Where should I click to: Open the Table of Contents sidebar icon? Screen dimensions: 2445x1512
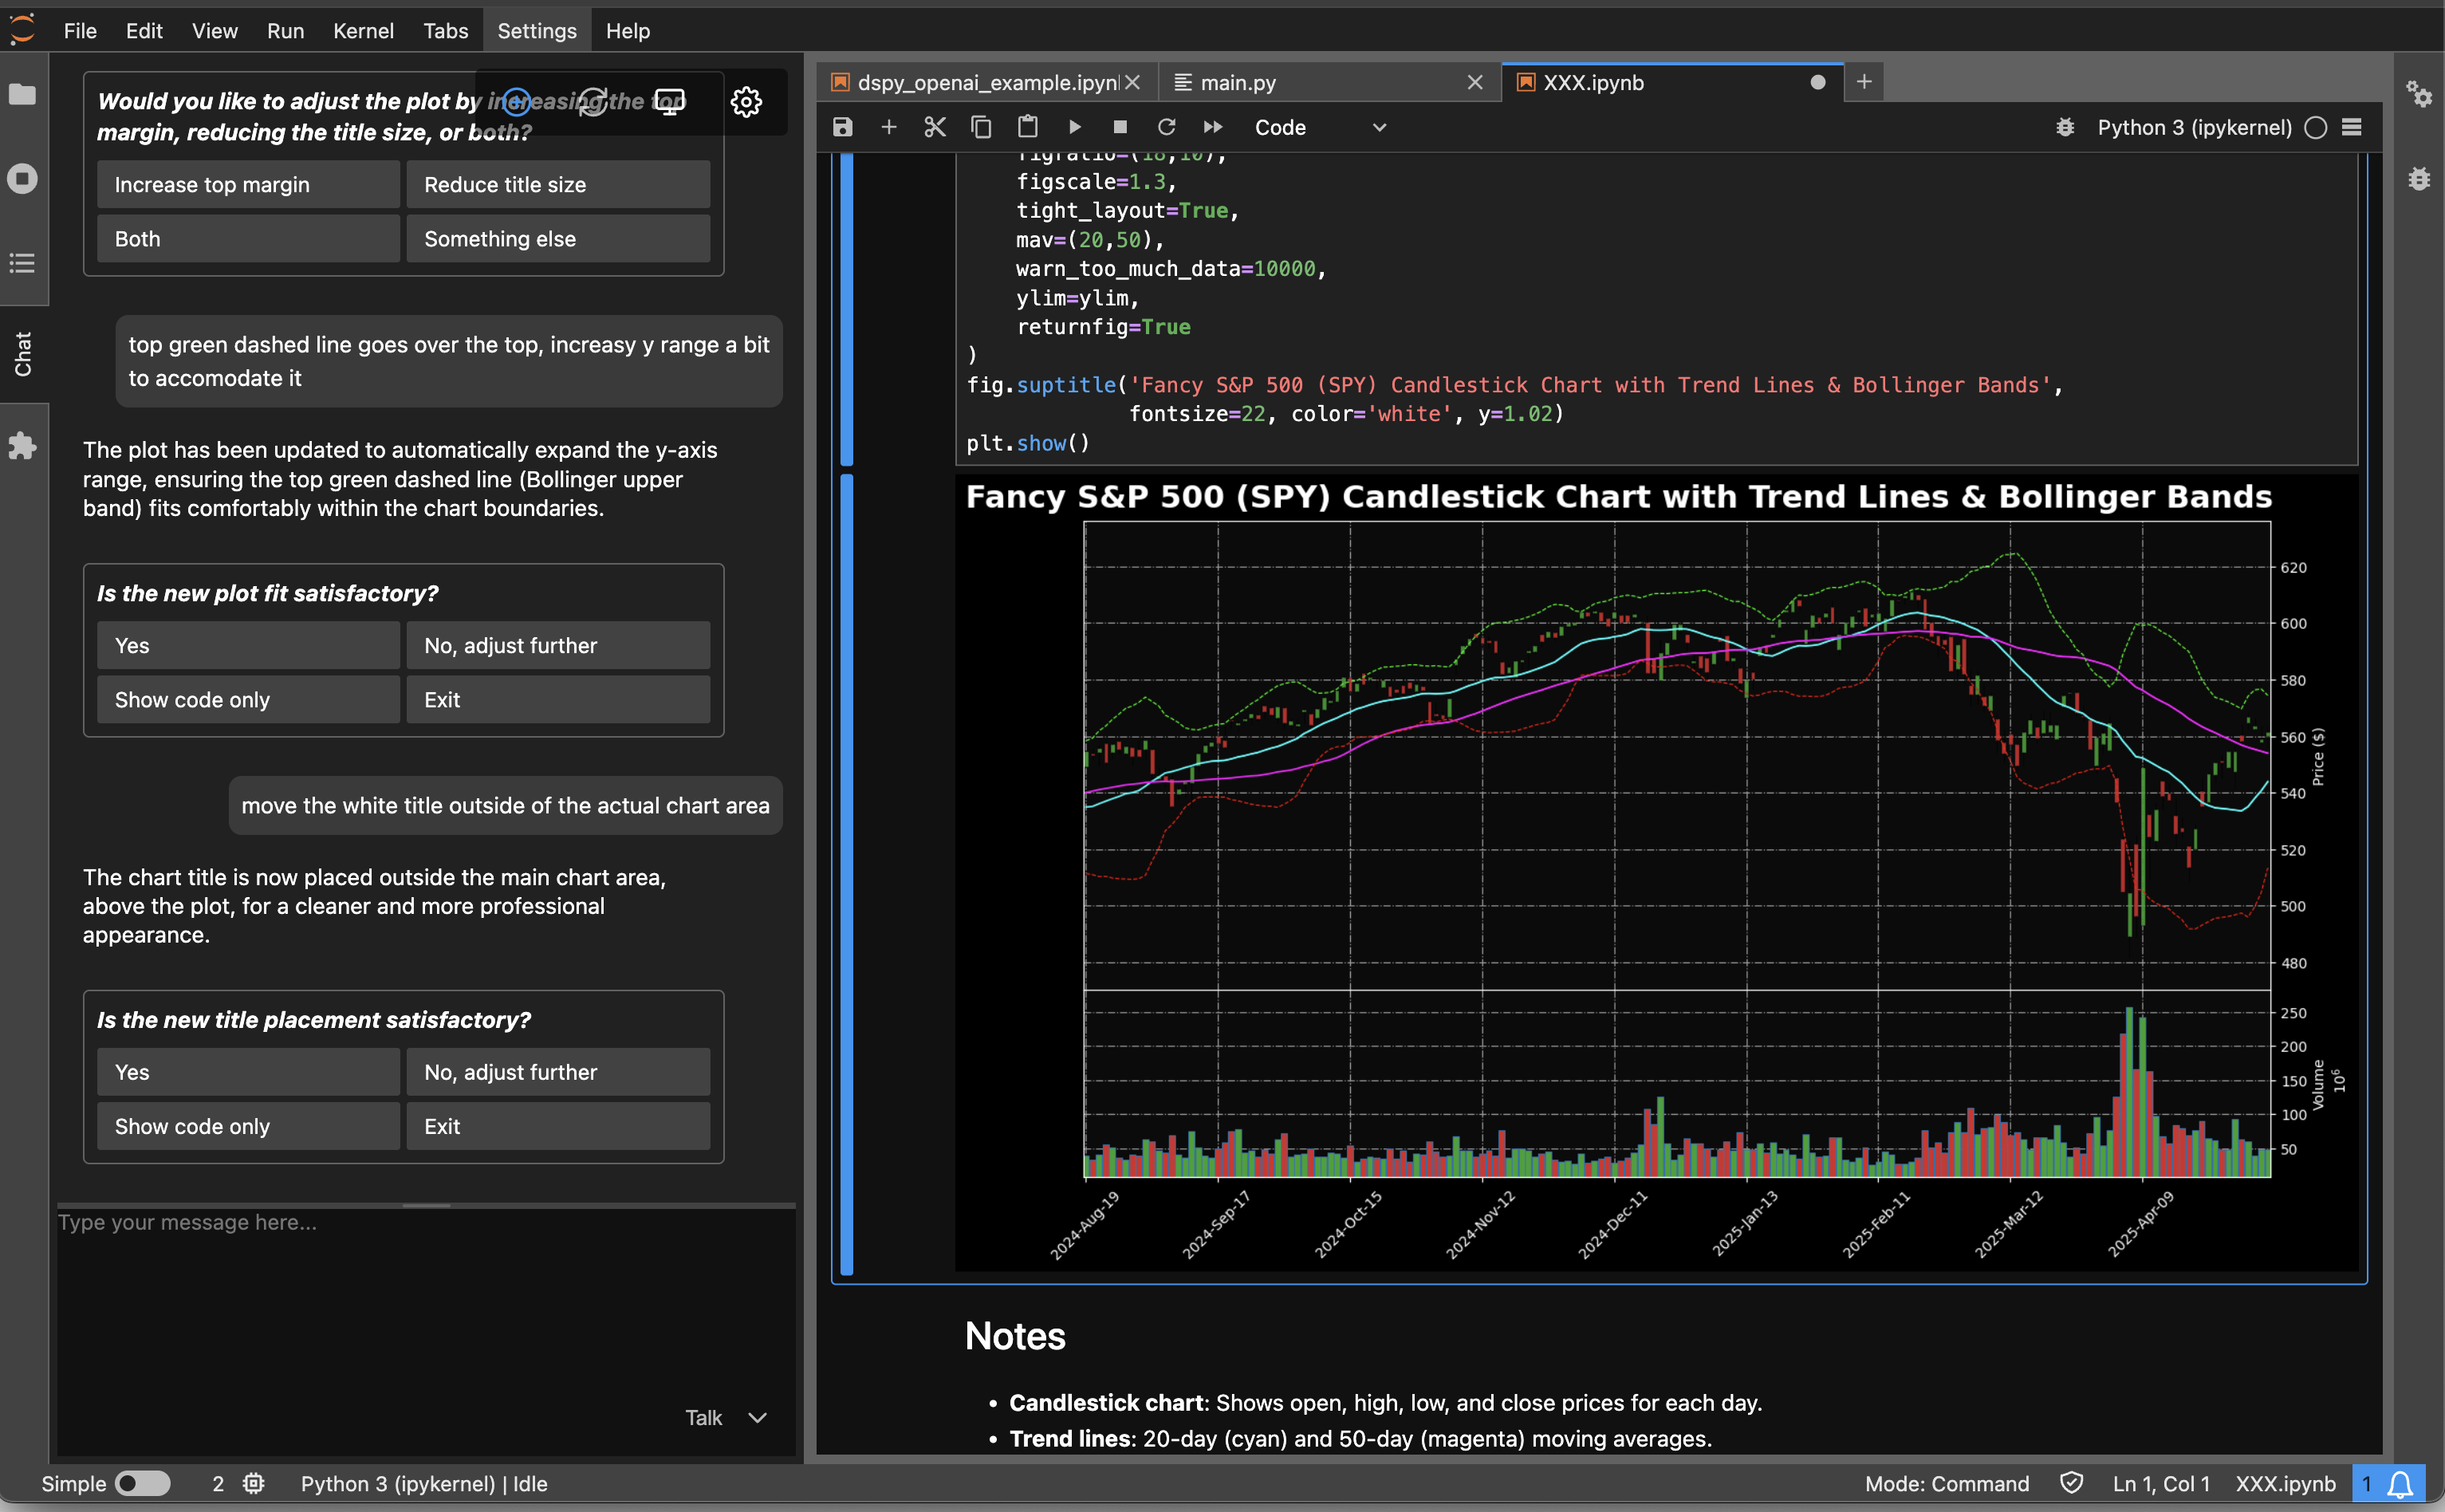click(x=22, y=263)
